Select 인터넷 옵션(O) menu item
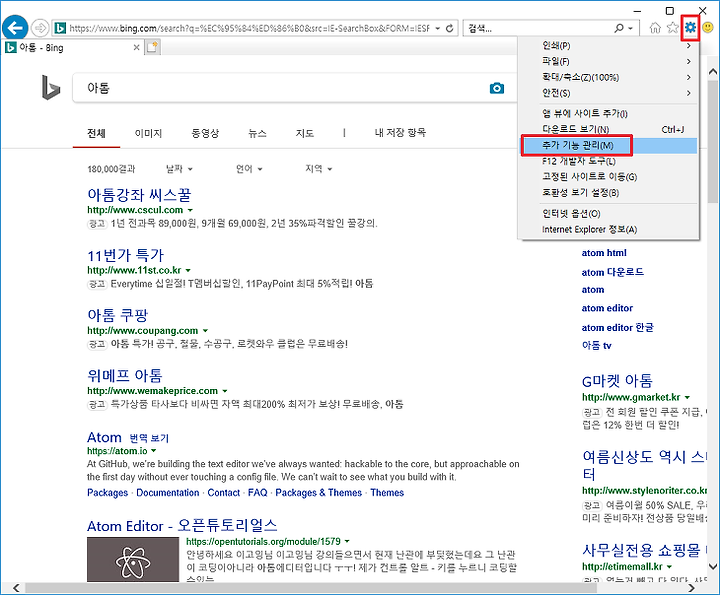Screen dimensions: 720x595 (609, 213)
